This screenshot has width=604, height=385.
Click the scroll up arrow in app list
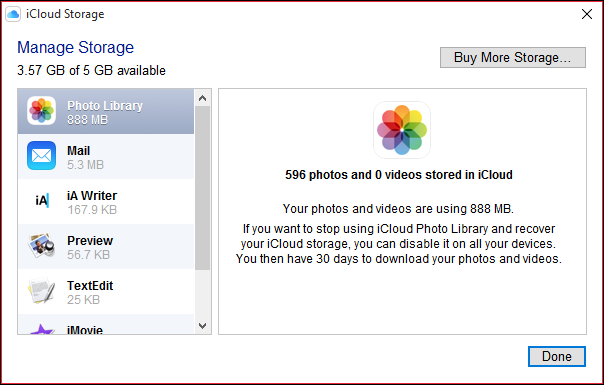click(203, 98)
